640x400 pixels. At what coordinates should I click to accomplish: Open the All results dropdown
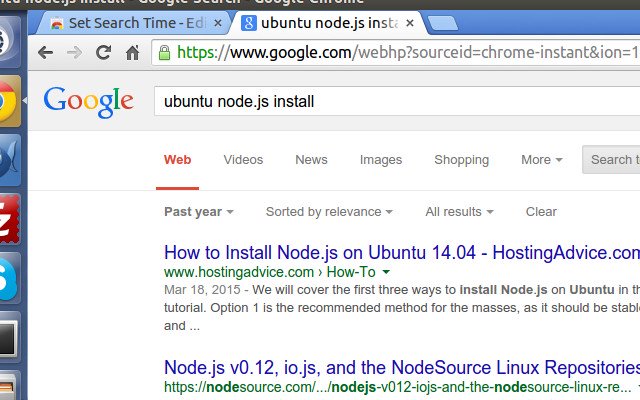pyautogui.click(x=460, y=212)
